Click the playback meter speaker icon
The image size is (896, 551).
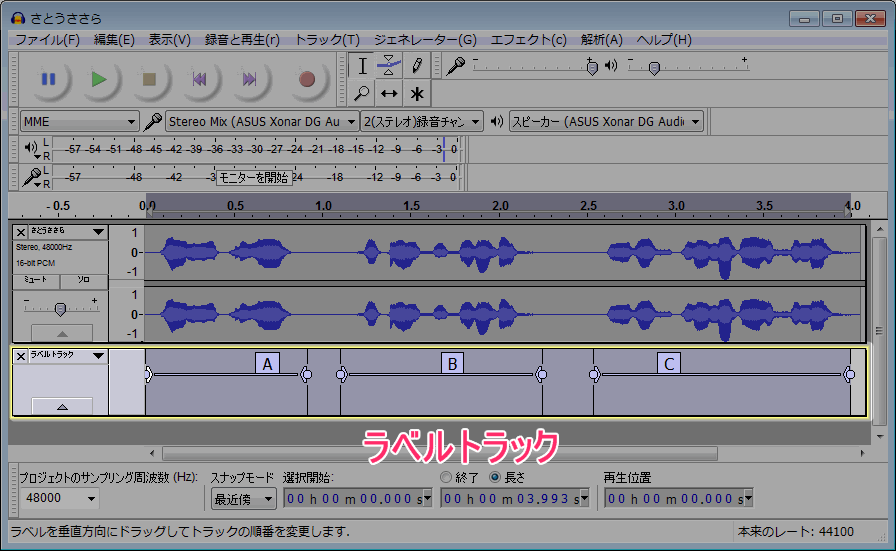pyautogui.click(x=31, y=147)
